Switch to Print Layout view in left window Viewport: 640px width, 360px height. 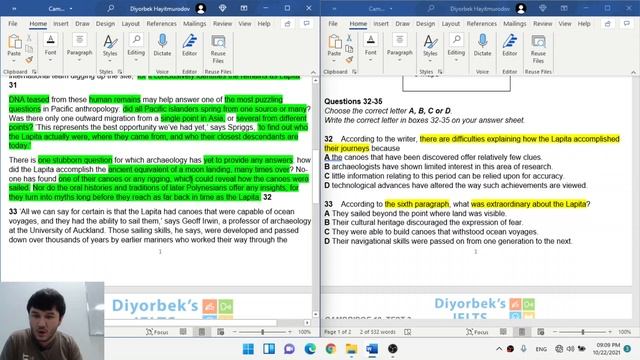coord(202,332)
